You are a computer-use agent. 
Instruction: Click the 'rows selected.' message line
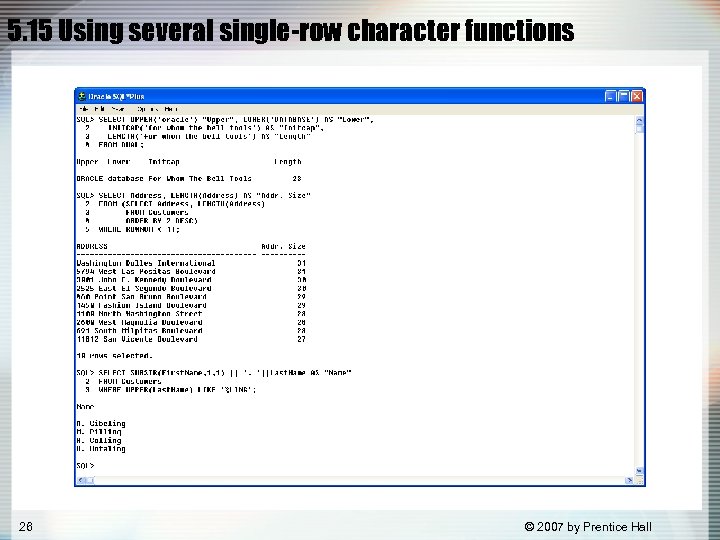pos(114,356)
